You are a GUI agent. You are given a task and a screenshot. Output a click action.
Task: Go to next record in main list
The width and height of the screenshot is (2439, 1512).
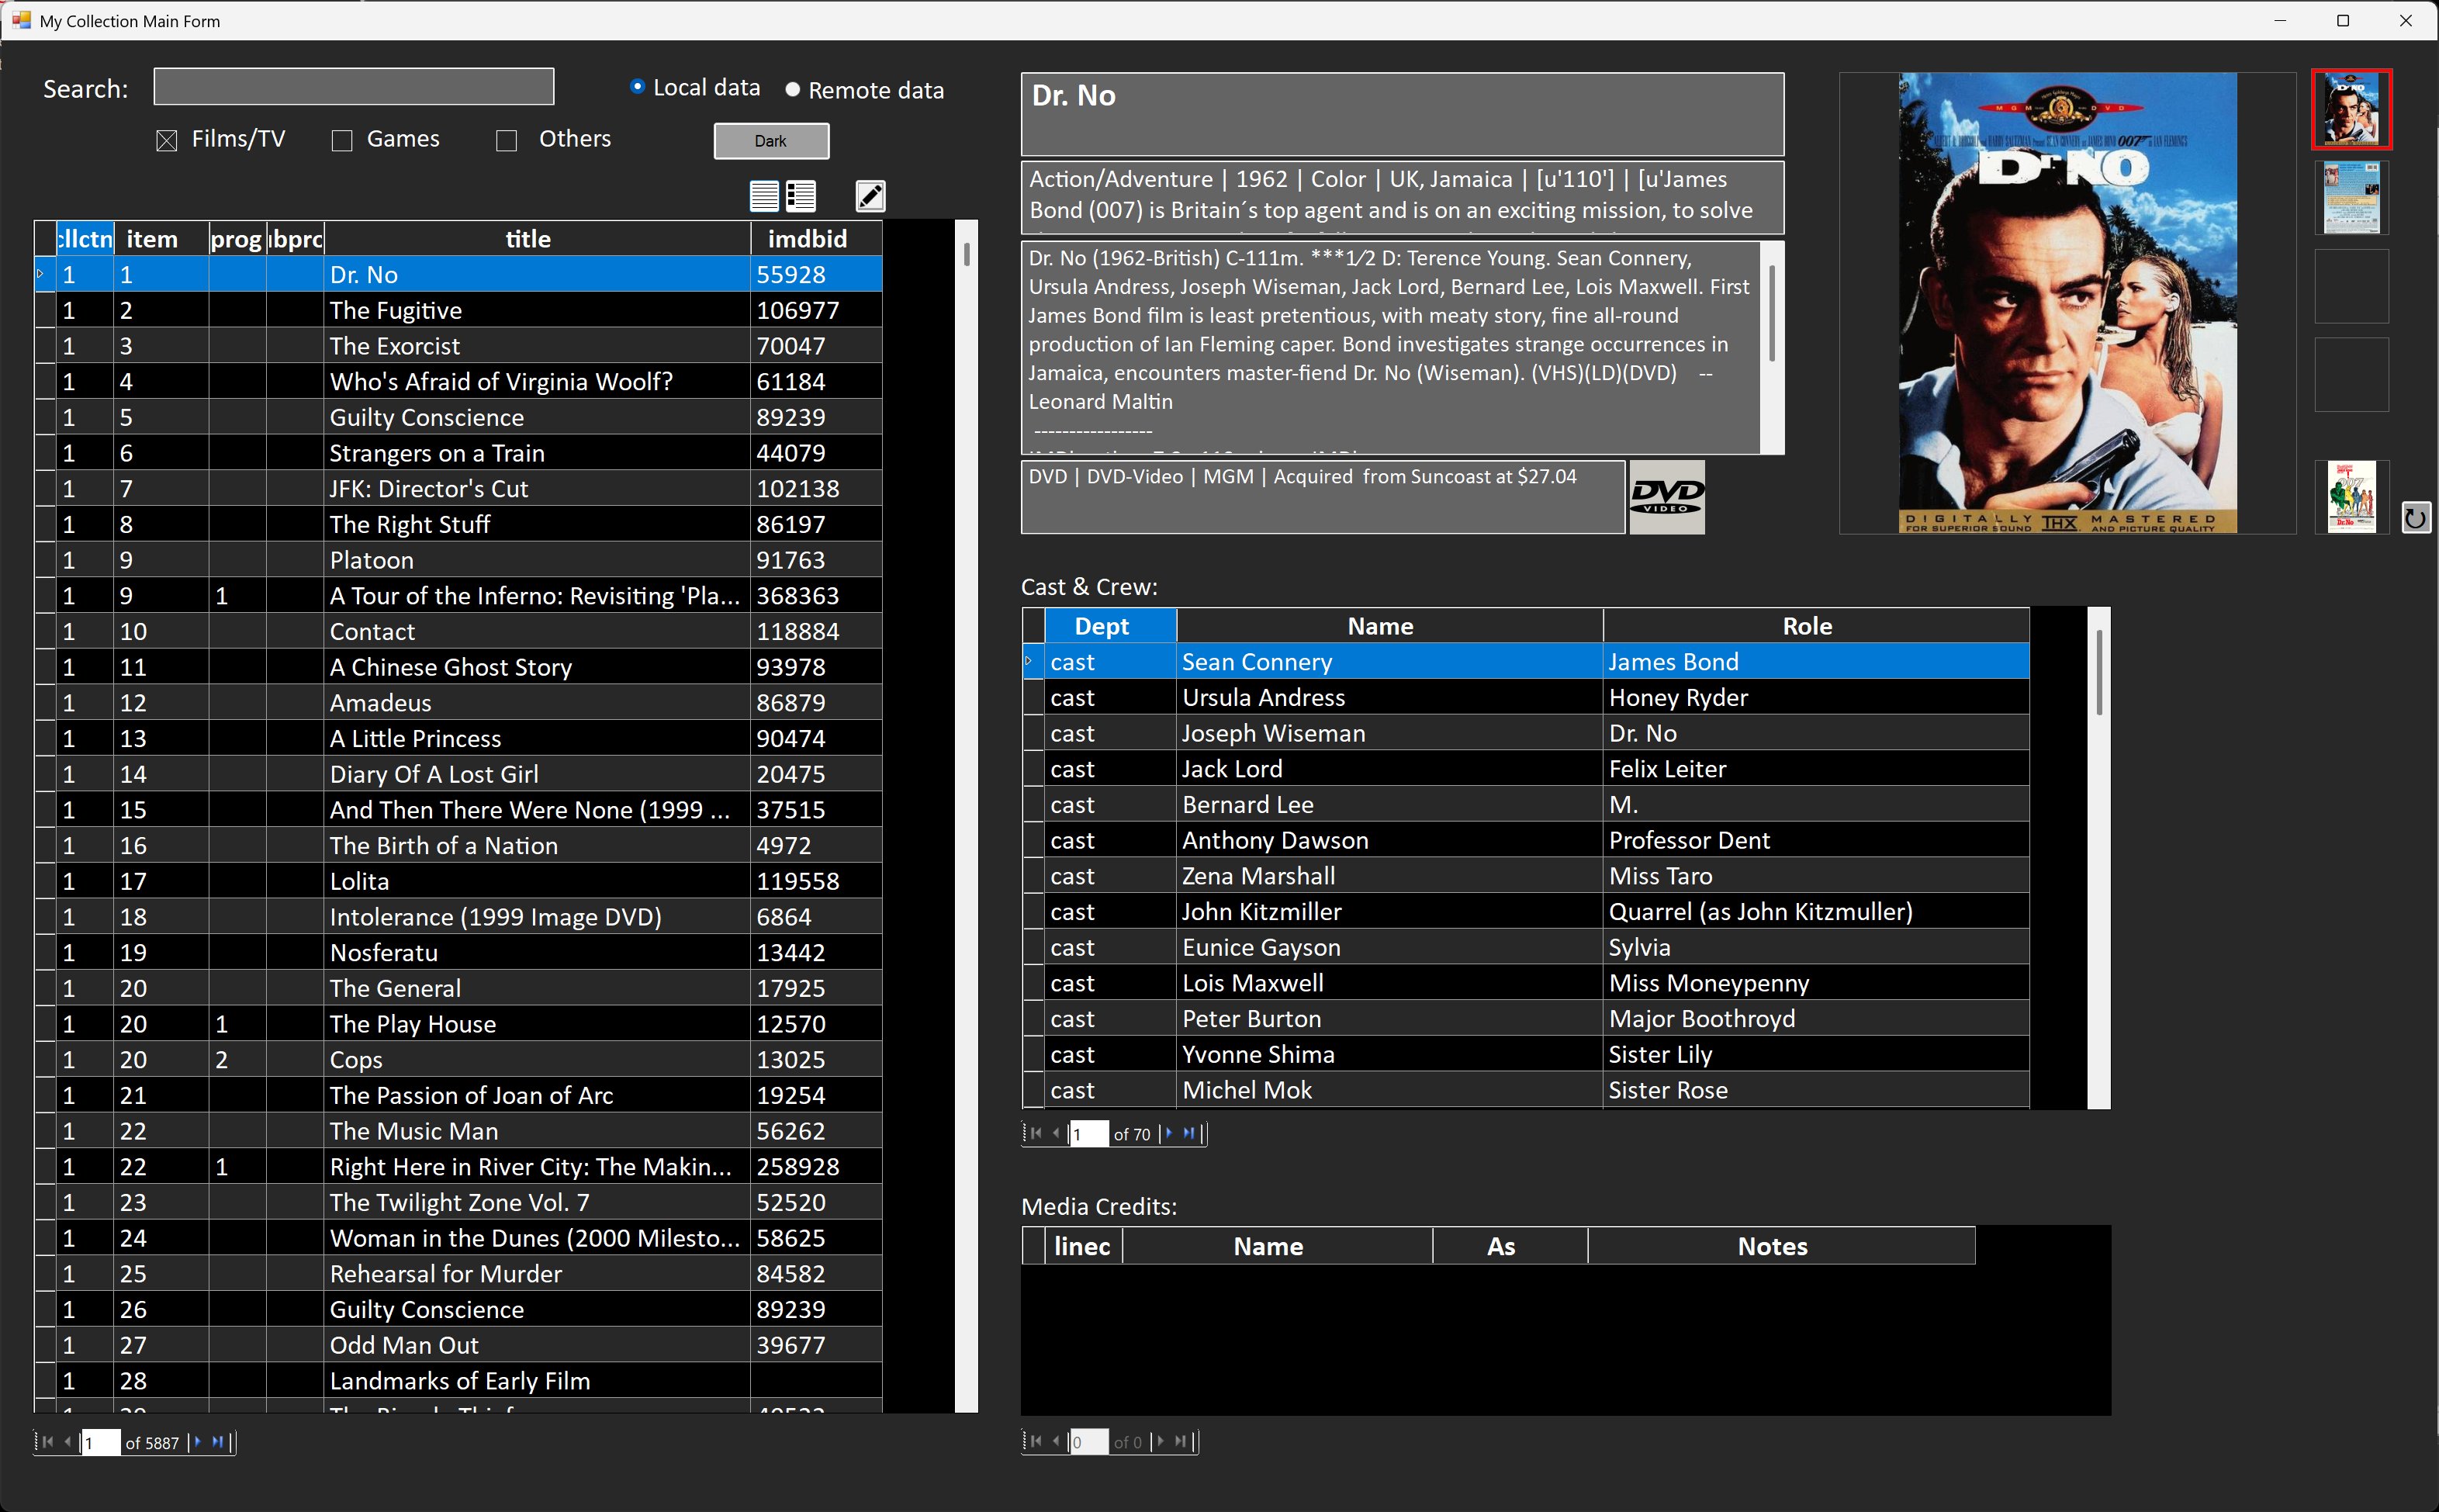tap(197, 1442)
